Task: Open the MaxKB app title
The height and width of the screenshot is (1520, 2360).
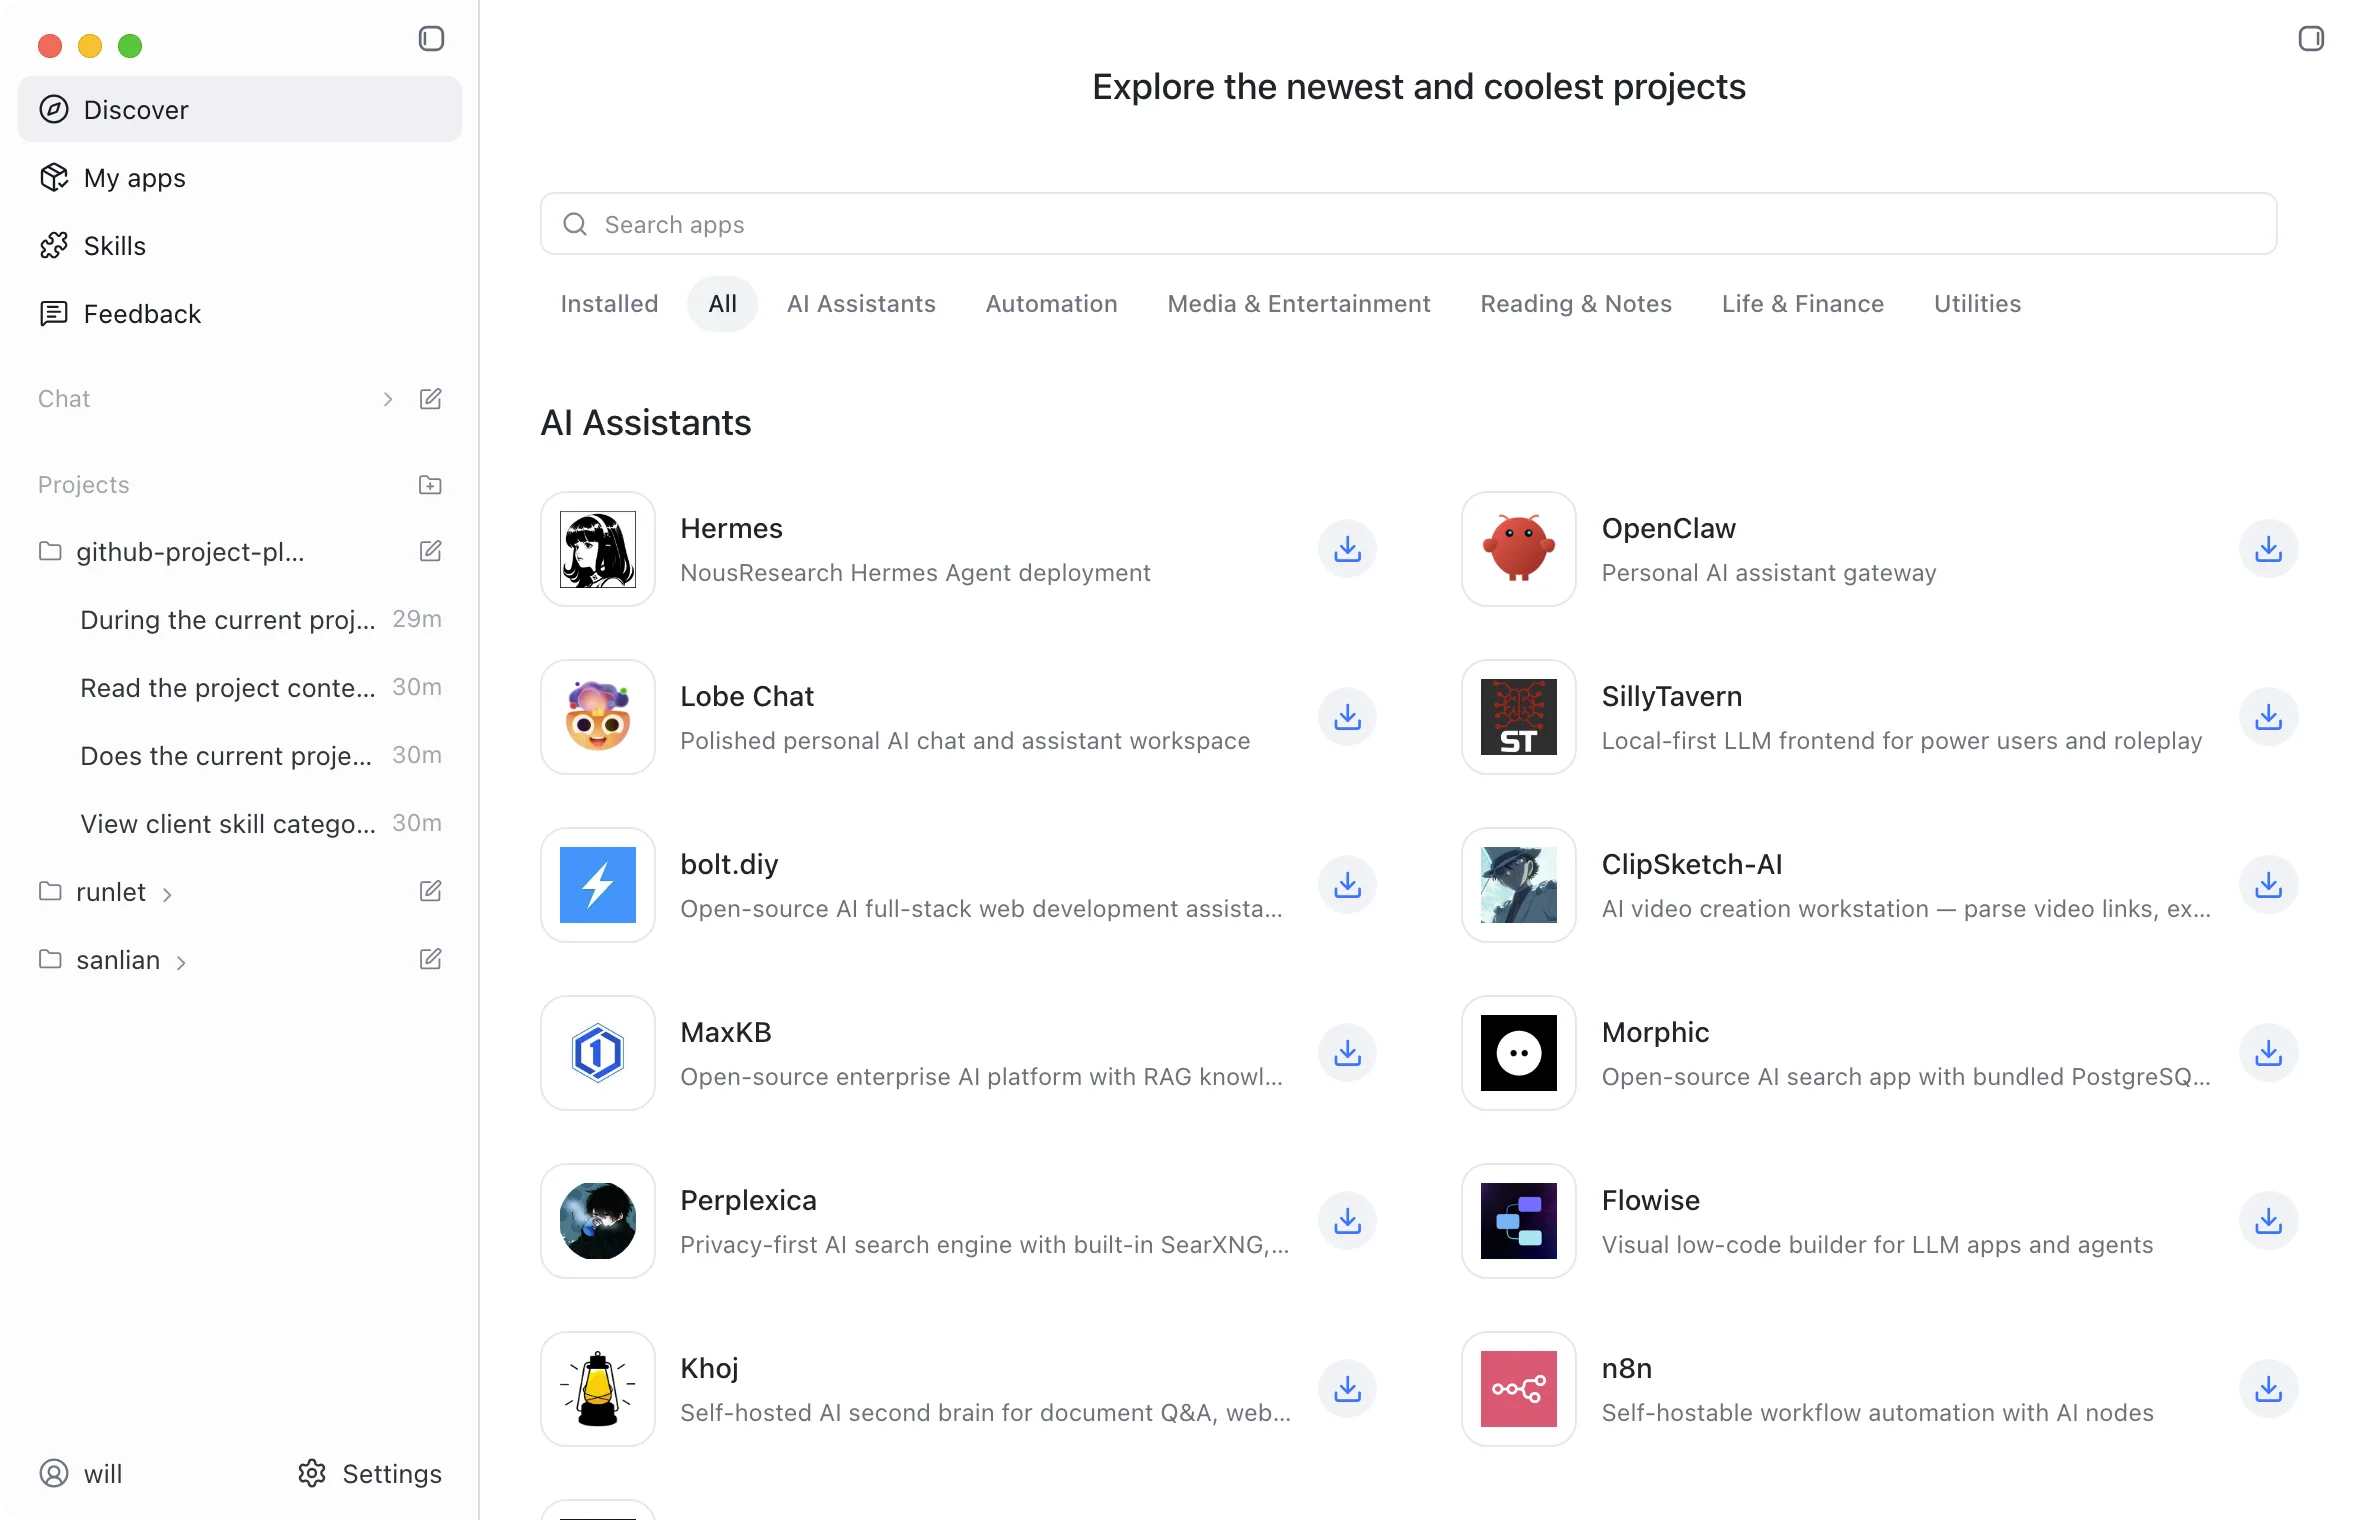Action: point(726,1032)
